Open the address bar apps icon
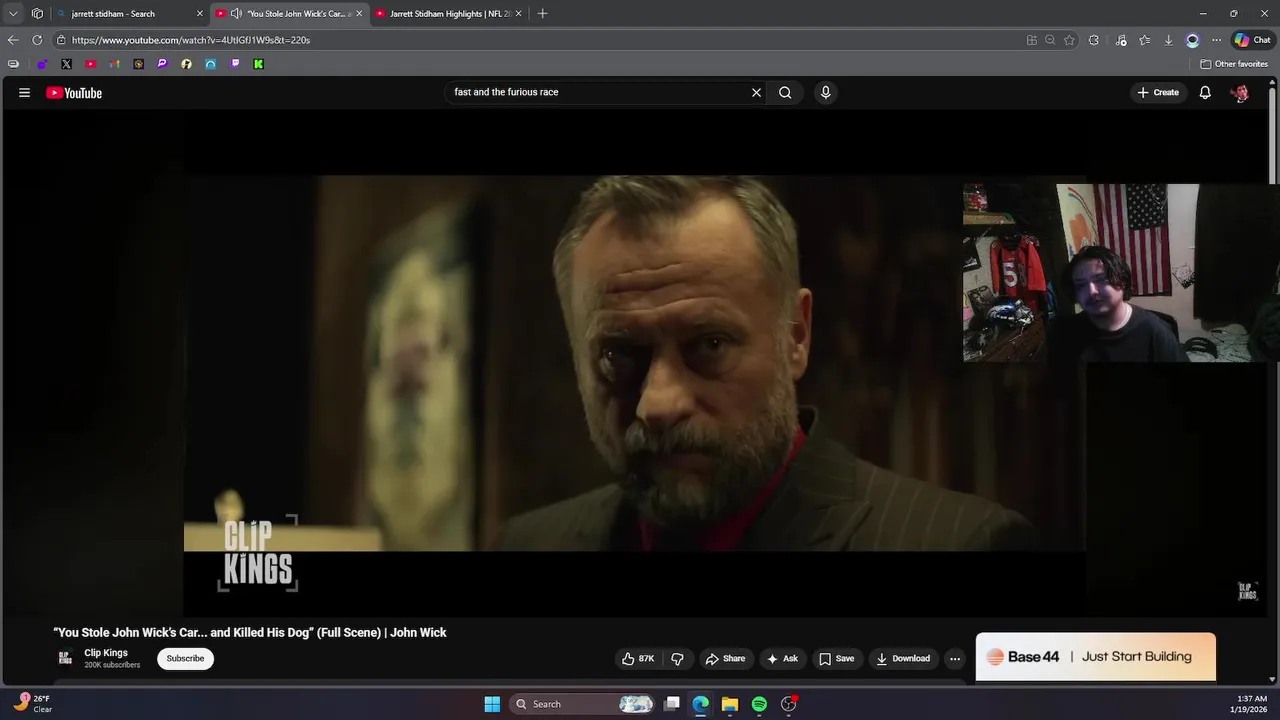This screenshot has height=720, width=1280. click(x=1031, y=40)
